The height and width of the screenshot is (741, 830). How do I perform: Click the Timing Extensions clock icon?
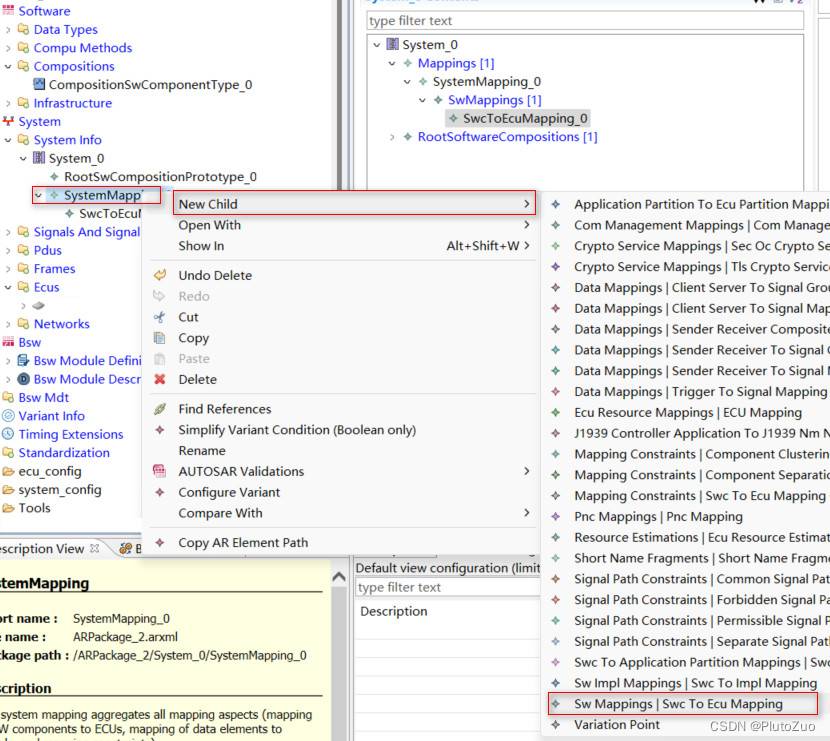(x=8, y=434)
